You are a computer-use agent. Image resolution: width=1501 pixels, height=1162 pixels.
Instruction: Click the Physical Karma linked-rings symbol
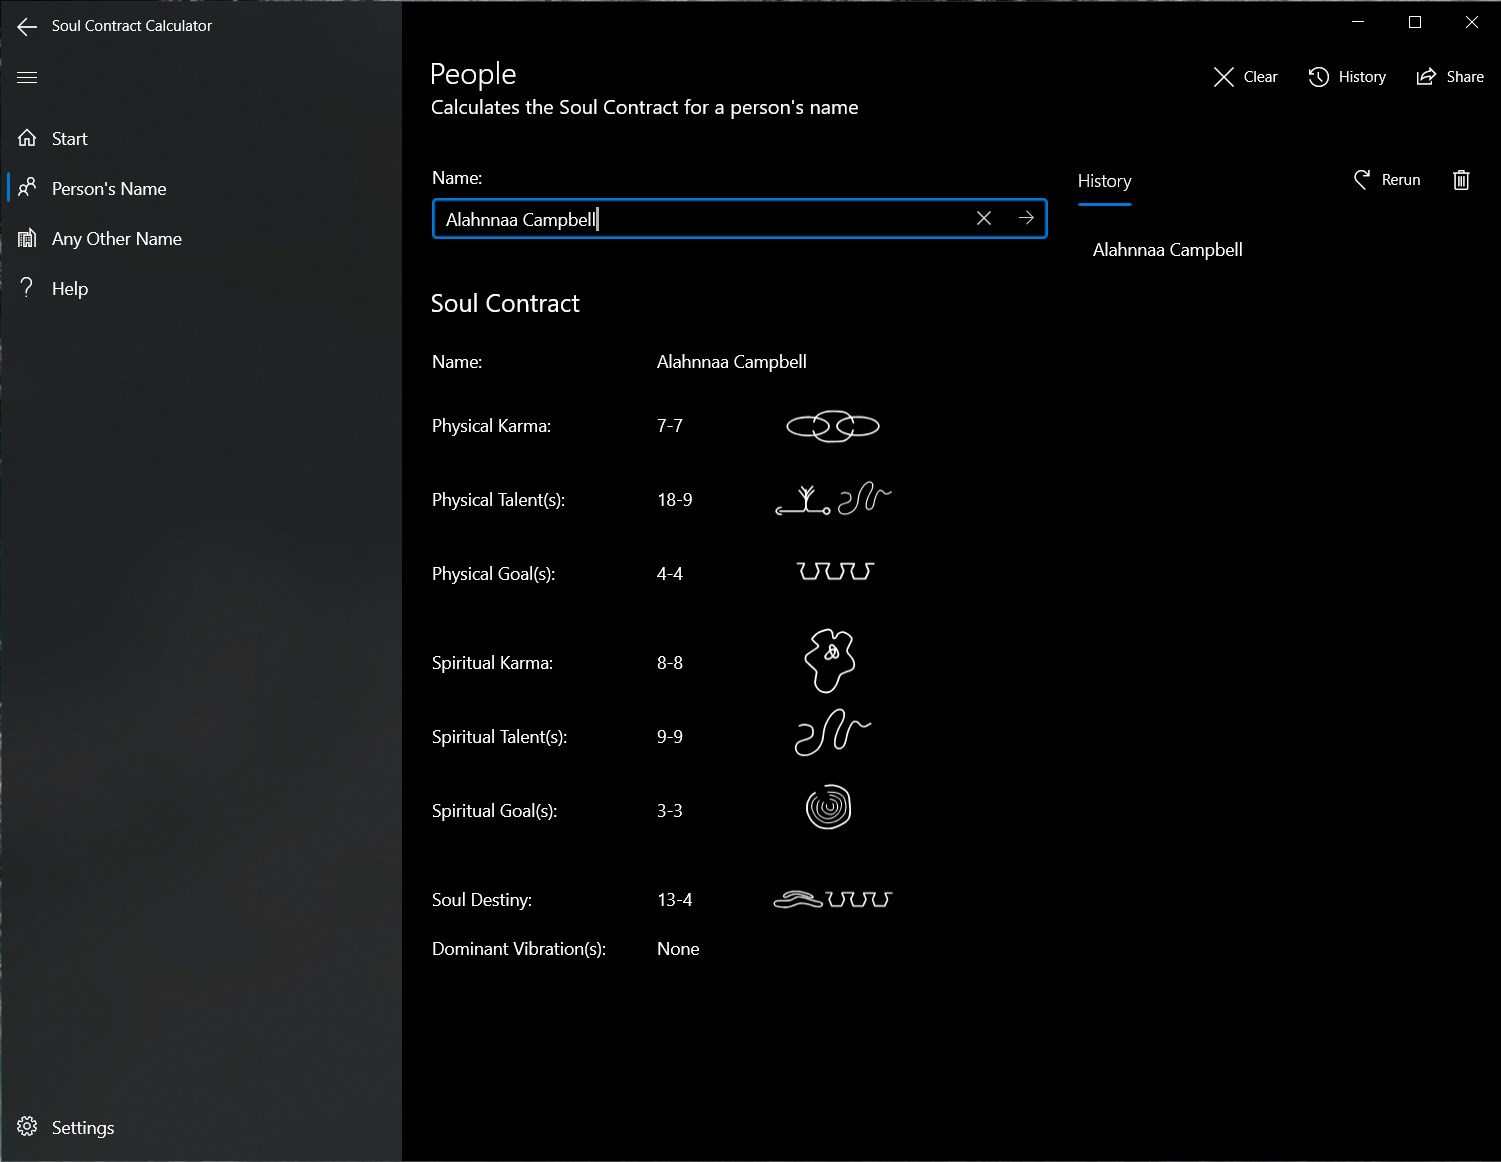pyautogui.click(x=832, y=427)
